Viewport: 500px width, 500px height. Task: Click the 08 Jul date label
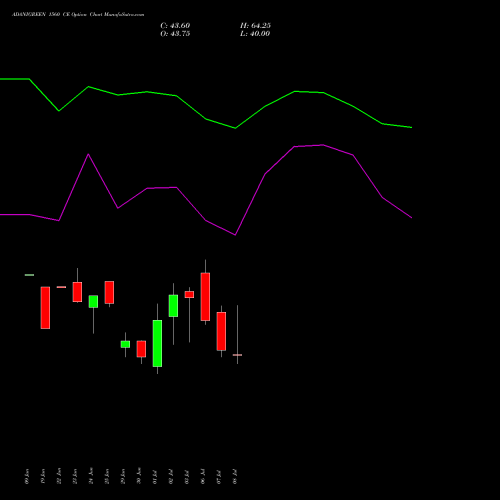coord(235,477)
